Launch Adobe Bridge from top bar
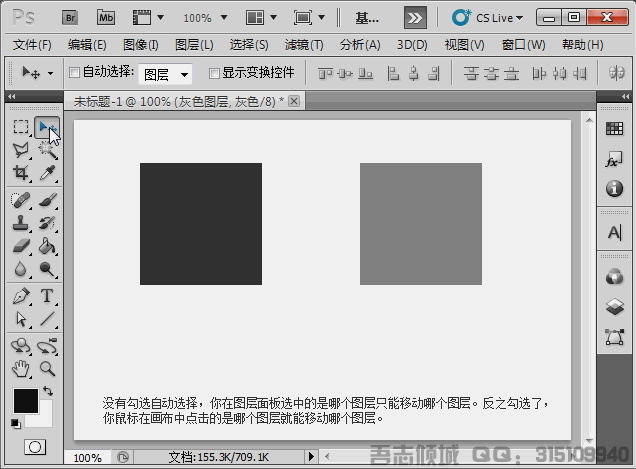636x469 pixels. (70, 17)
